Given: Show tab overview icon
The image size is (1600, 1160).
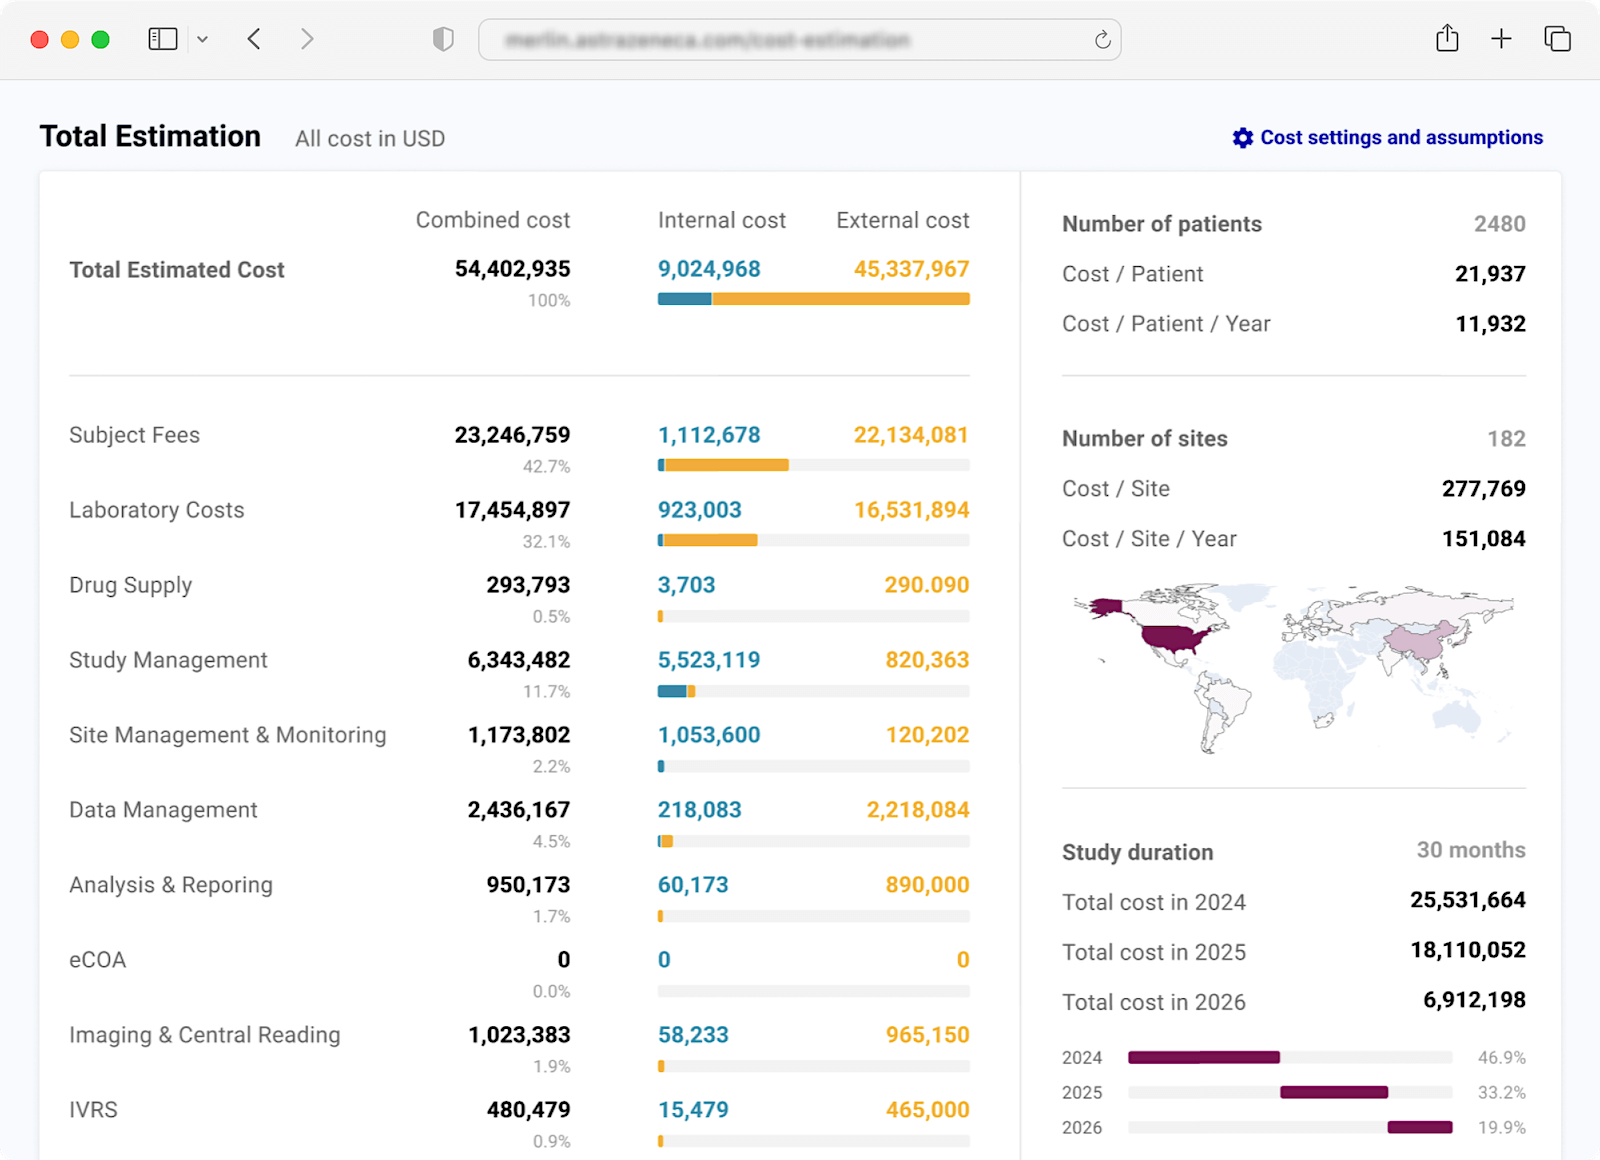Looking at the screenshot, I should click(1557, 39).
